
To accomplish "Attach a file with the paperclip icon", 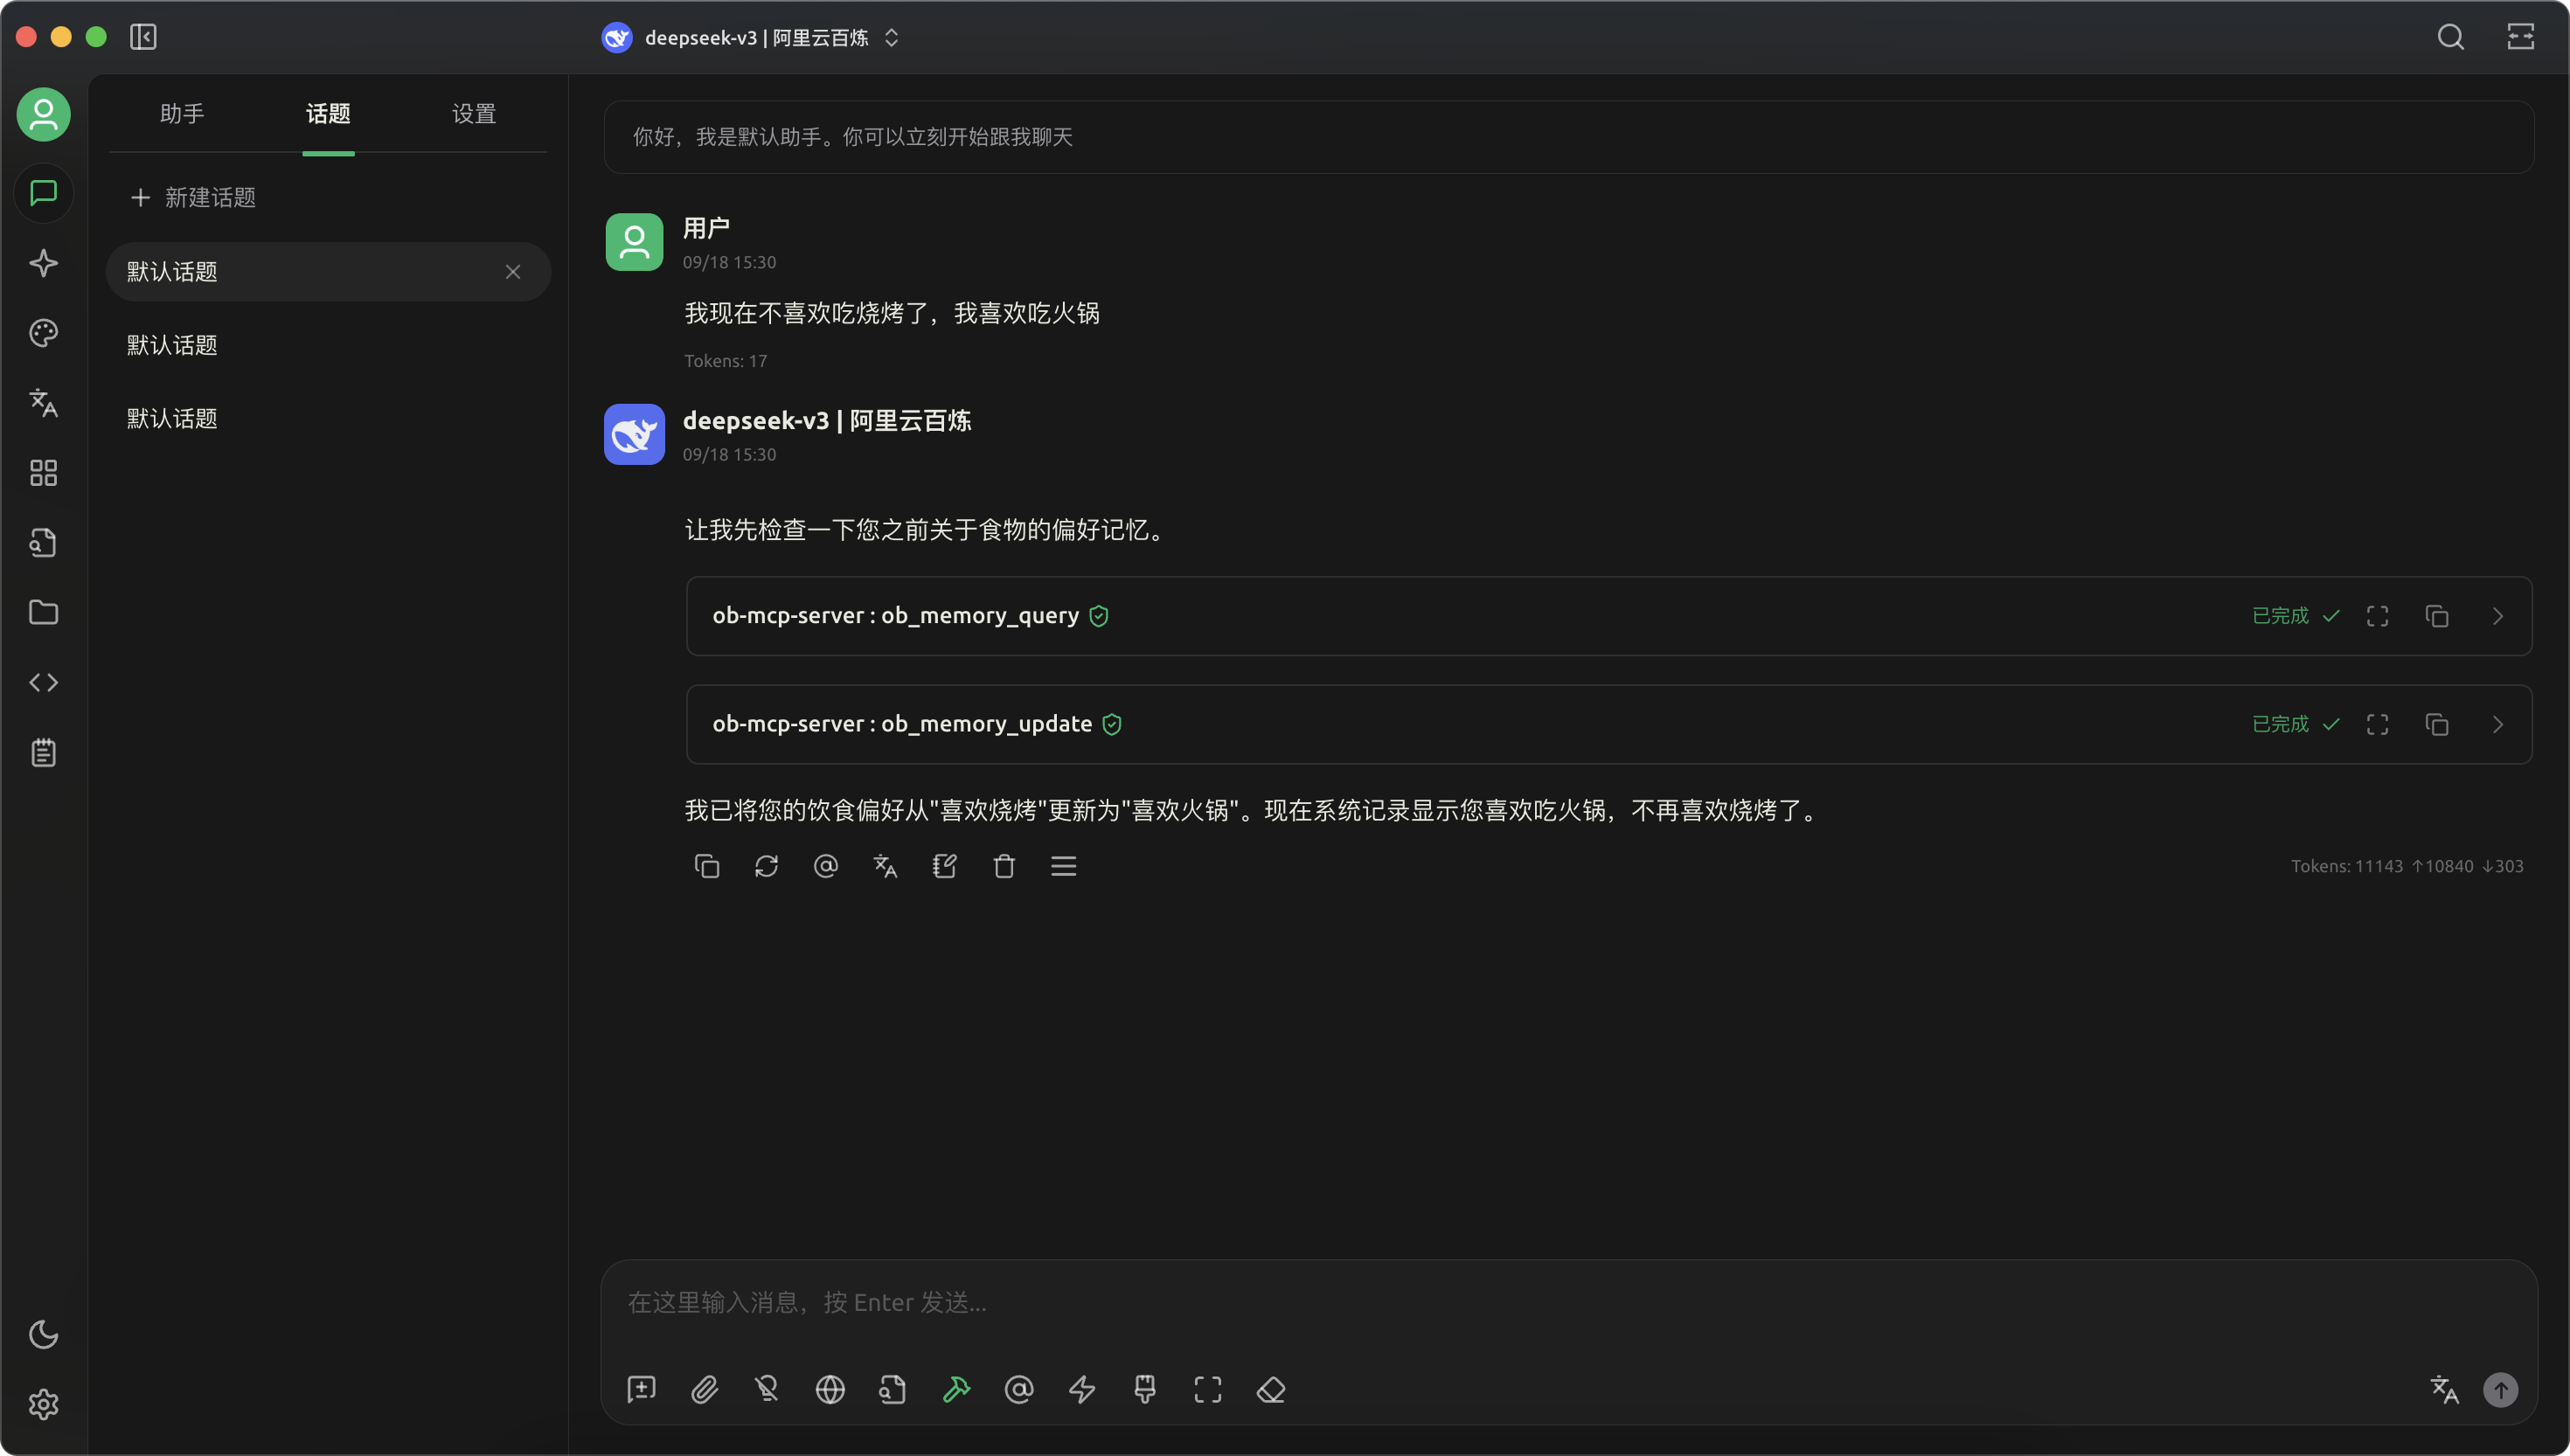I will 704,1390.
